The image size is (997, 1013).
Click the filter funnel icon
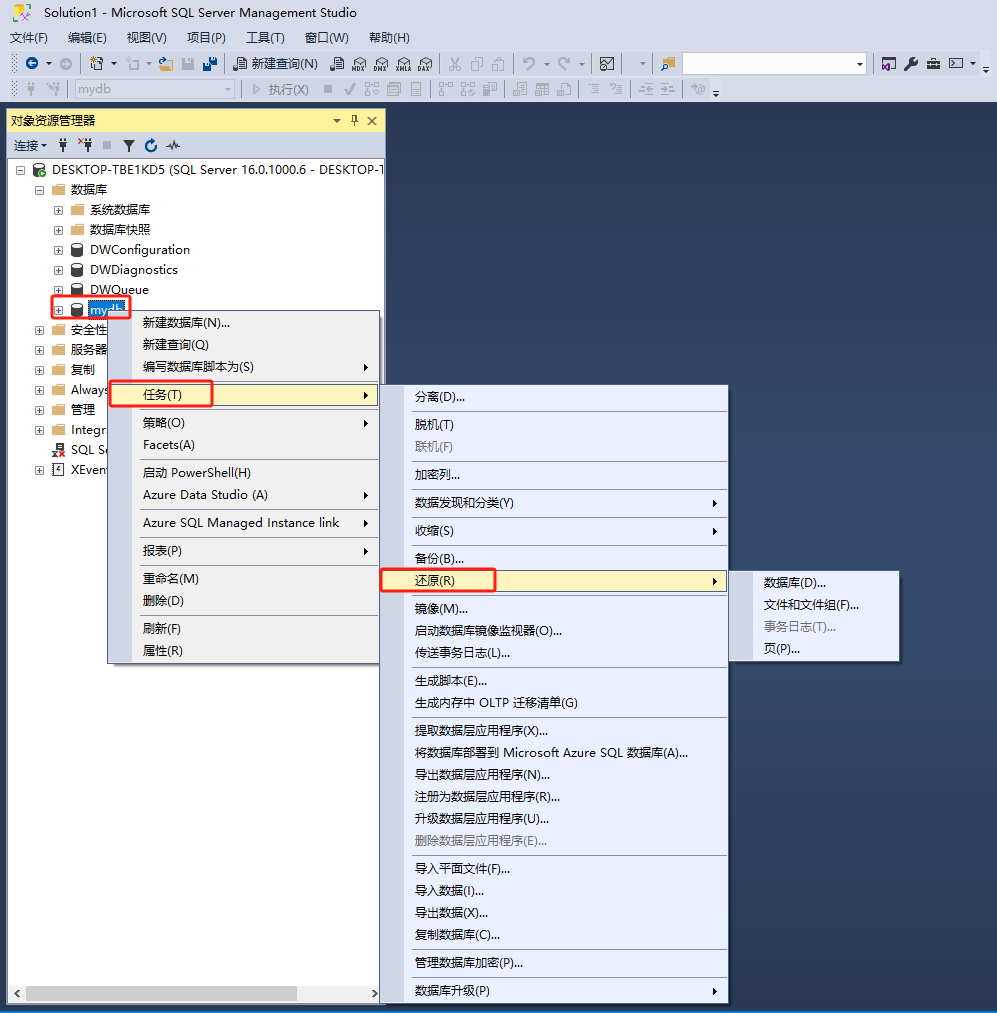point(129,145)
